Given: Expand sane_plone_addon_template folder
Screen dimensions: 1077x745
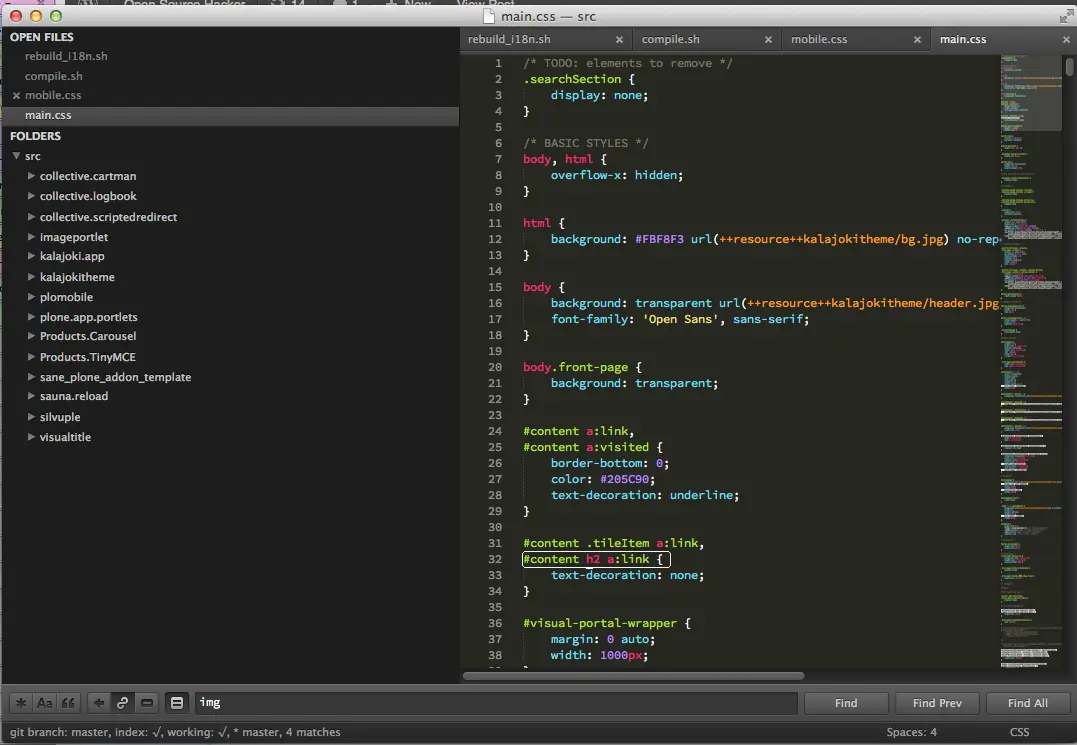Looking at the screenshot, I should click(x=31, y=376).
